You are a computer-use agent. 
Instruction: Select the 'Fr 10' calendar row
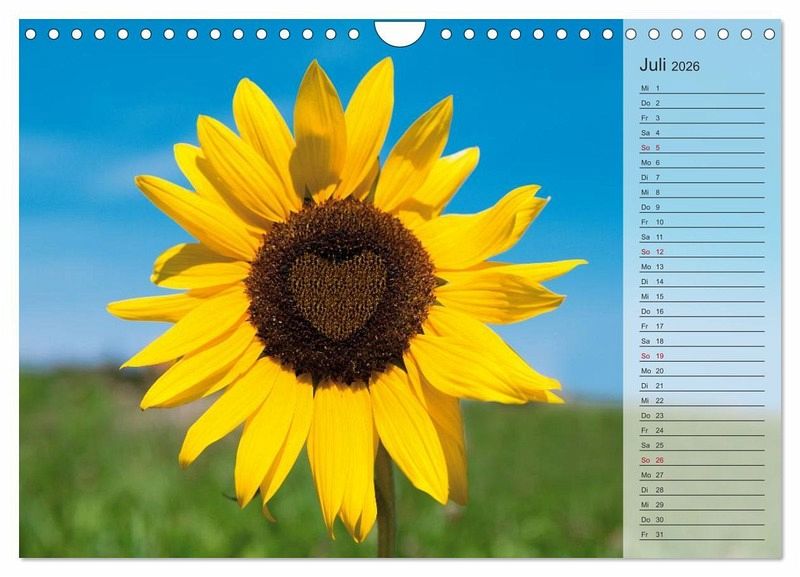pyautogui.click(x=702, y=222)
